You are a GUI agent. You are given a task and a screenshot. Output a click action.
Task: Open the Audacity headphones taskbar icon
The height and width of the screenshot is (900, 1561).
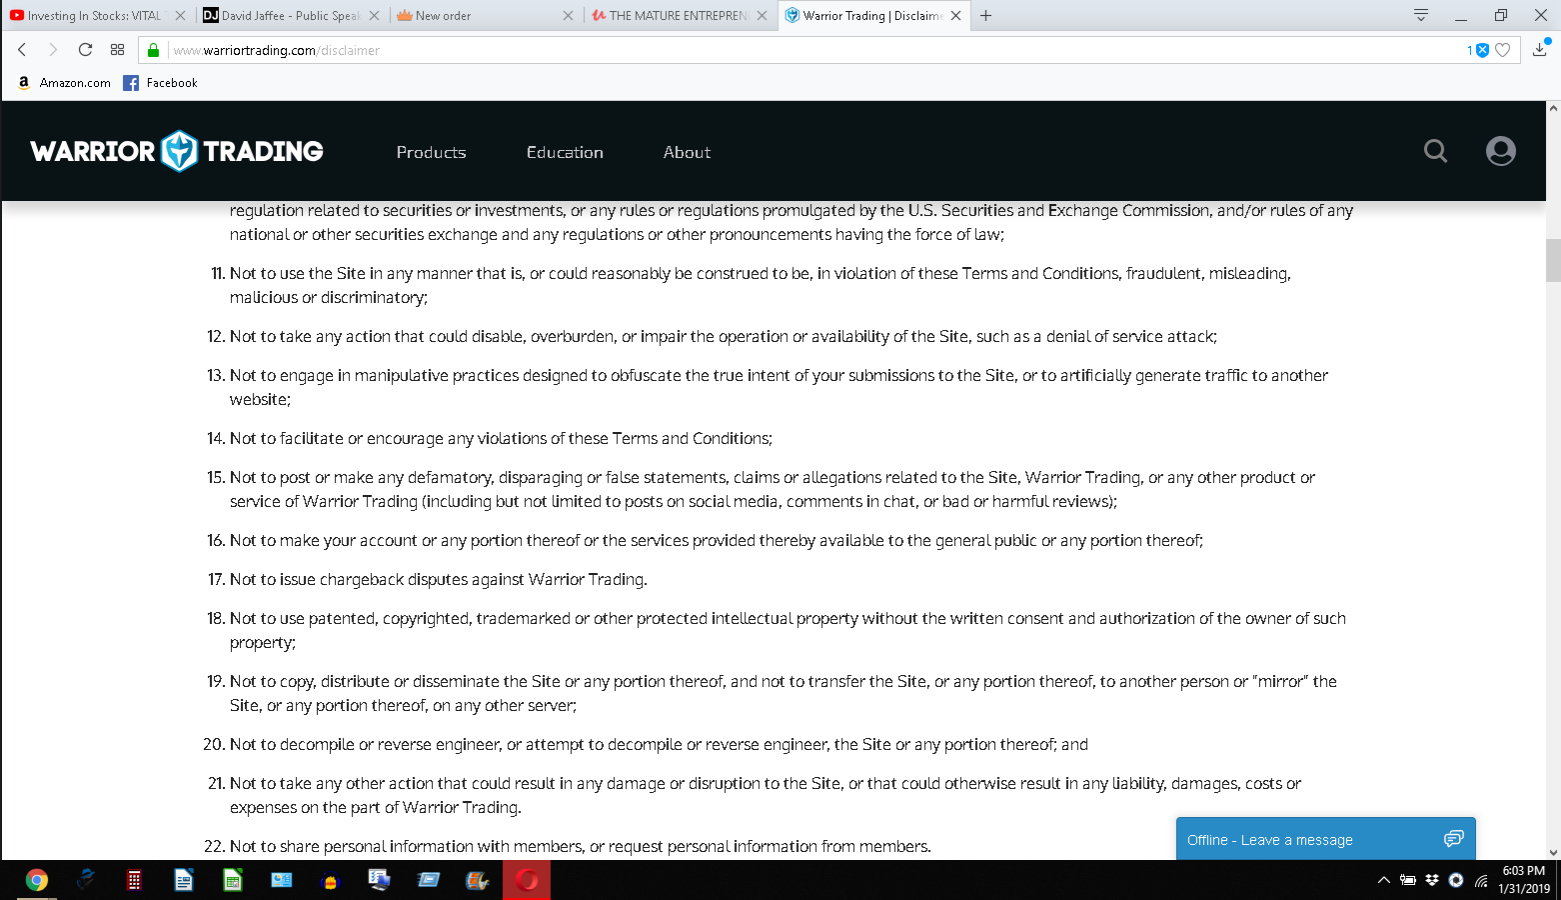[x=330, y=880]
